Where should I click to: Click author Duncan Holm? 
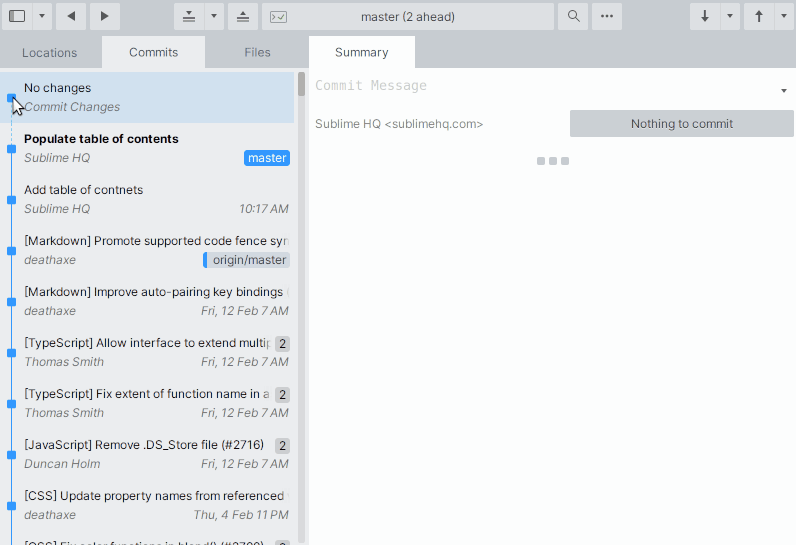(62, 464)
